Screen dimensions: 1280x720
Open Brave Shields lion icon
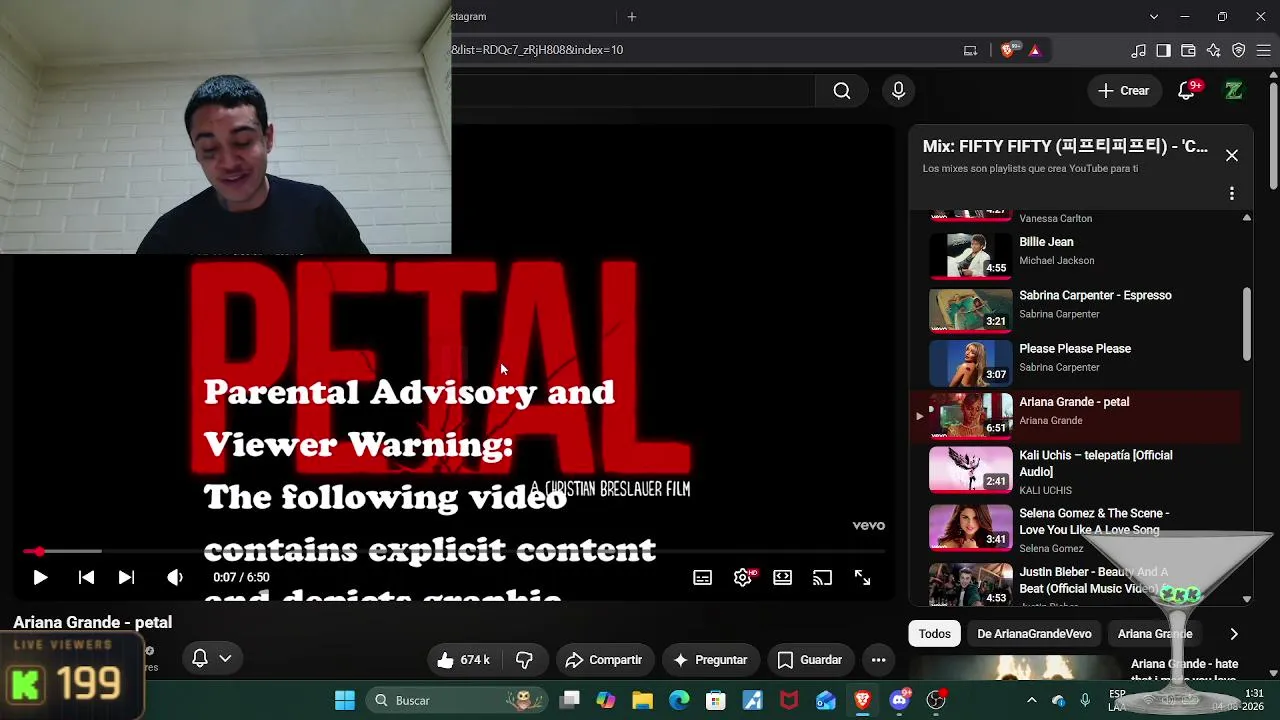tap(1009, 50)
